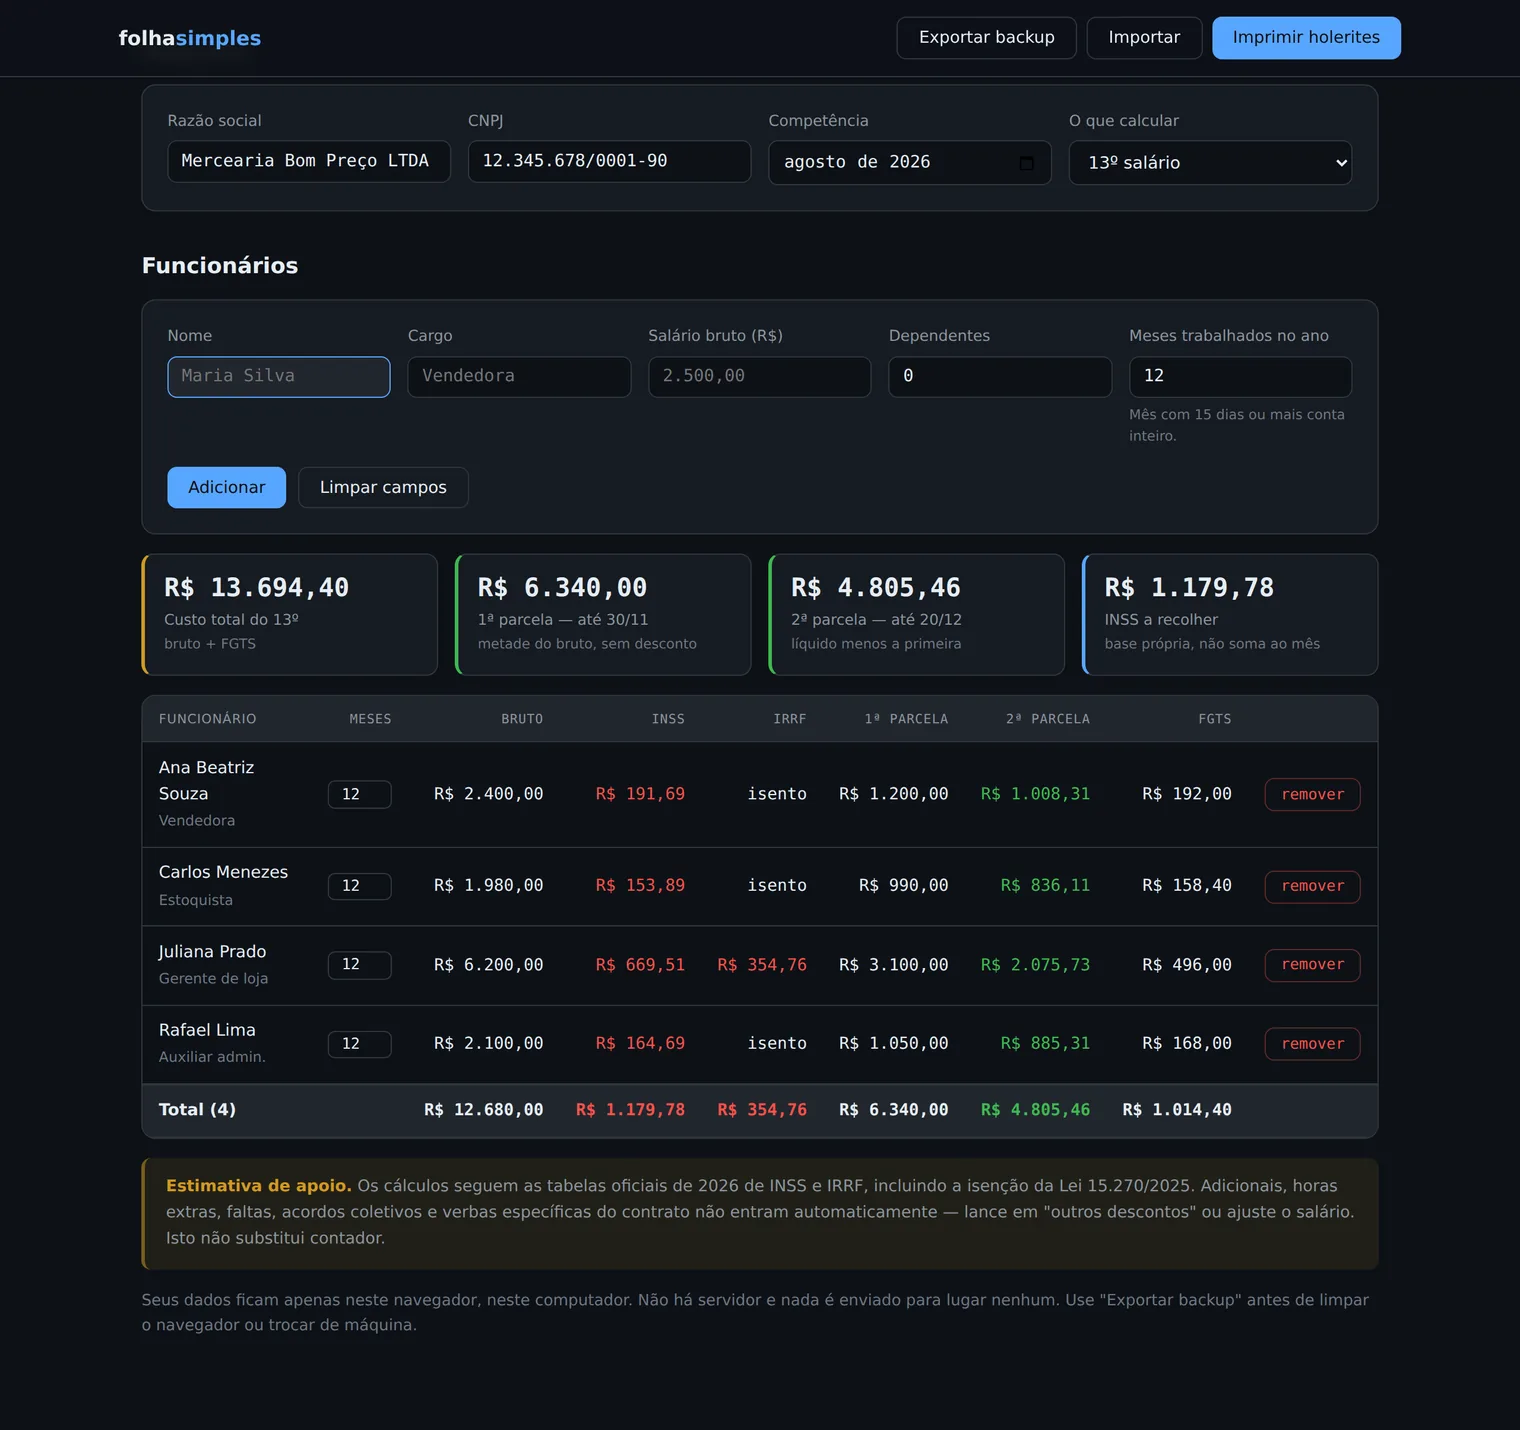This screenshot has height=1430, width=1520.
Task: Select Custo total do 13º summary card
Action: pos(290,615)
